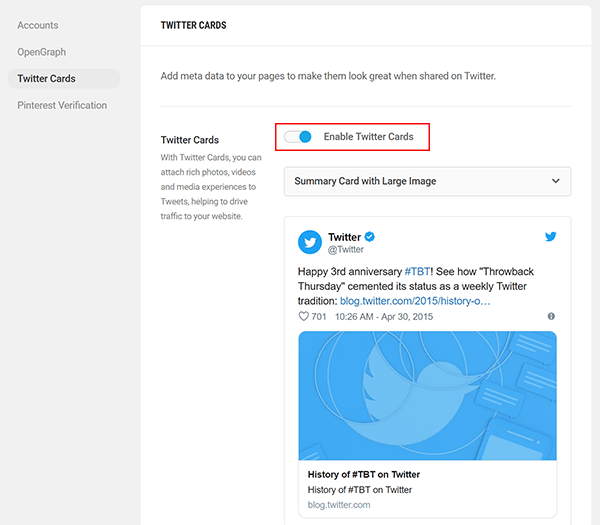Open the Pinterest Verification section

(62, 105)
